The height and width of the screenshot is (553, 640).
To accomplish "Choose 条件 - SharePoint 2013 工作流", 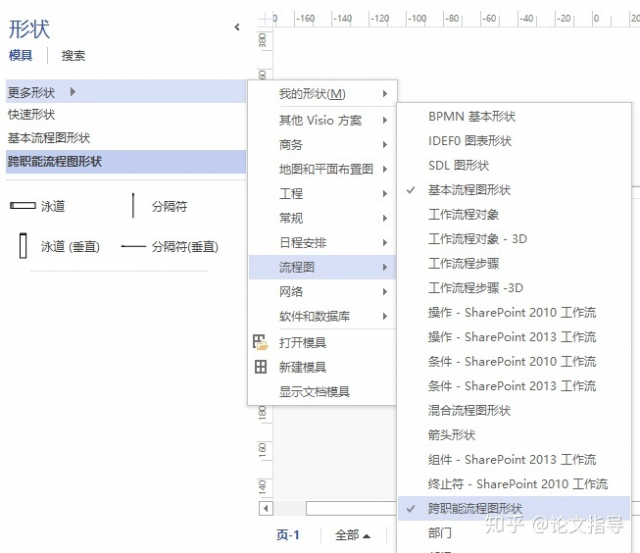I will coord(514,386).
